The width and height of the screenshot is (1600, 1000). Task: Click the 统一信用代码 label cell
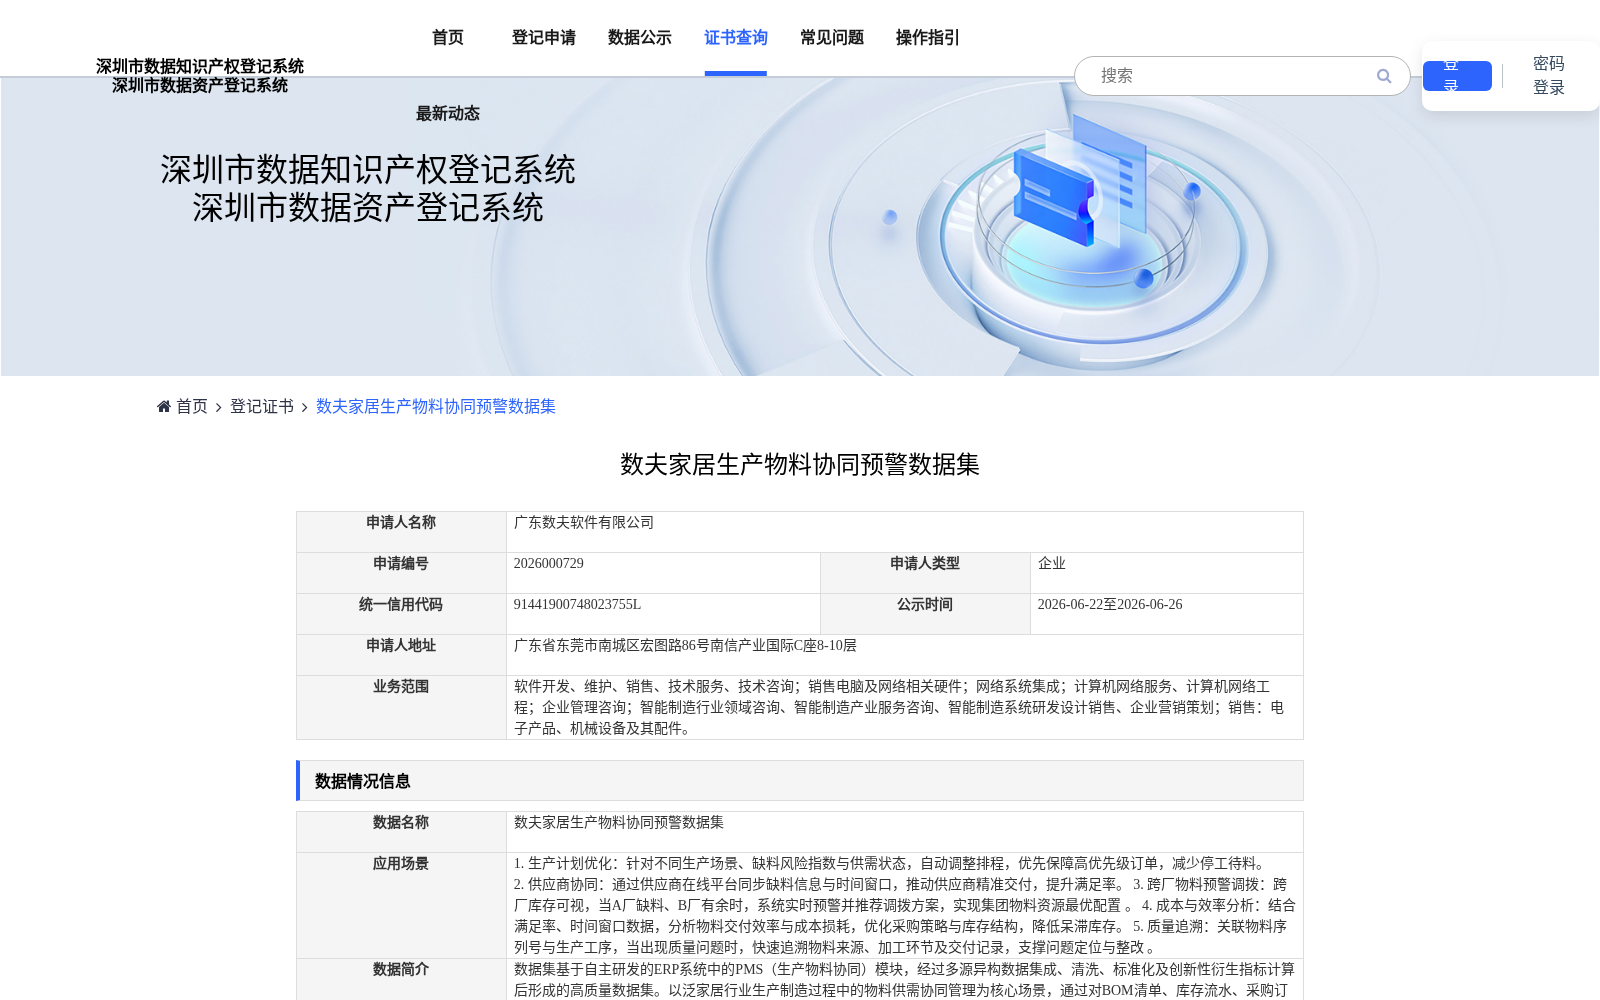pyautogui.click(x=401, y=614)
